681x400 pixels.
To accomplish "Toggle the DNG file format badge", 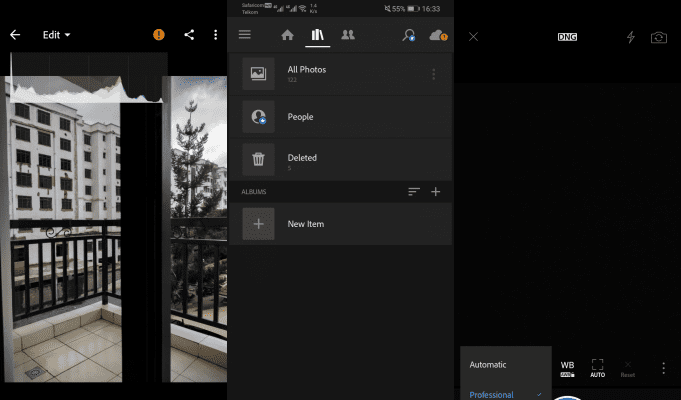I will click(567, 37).
